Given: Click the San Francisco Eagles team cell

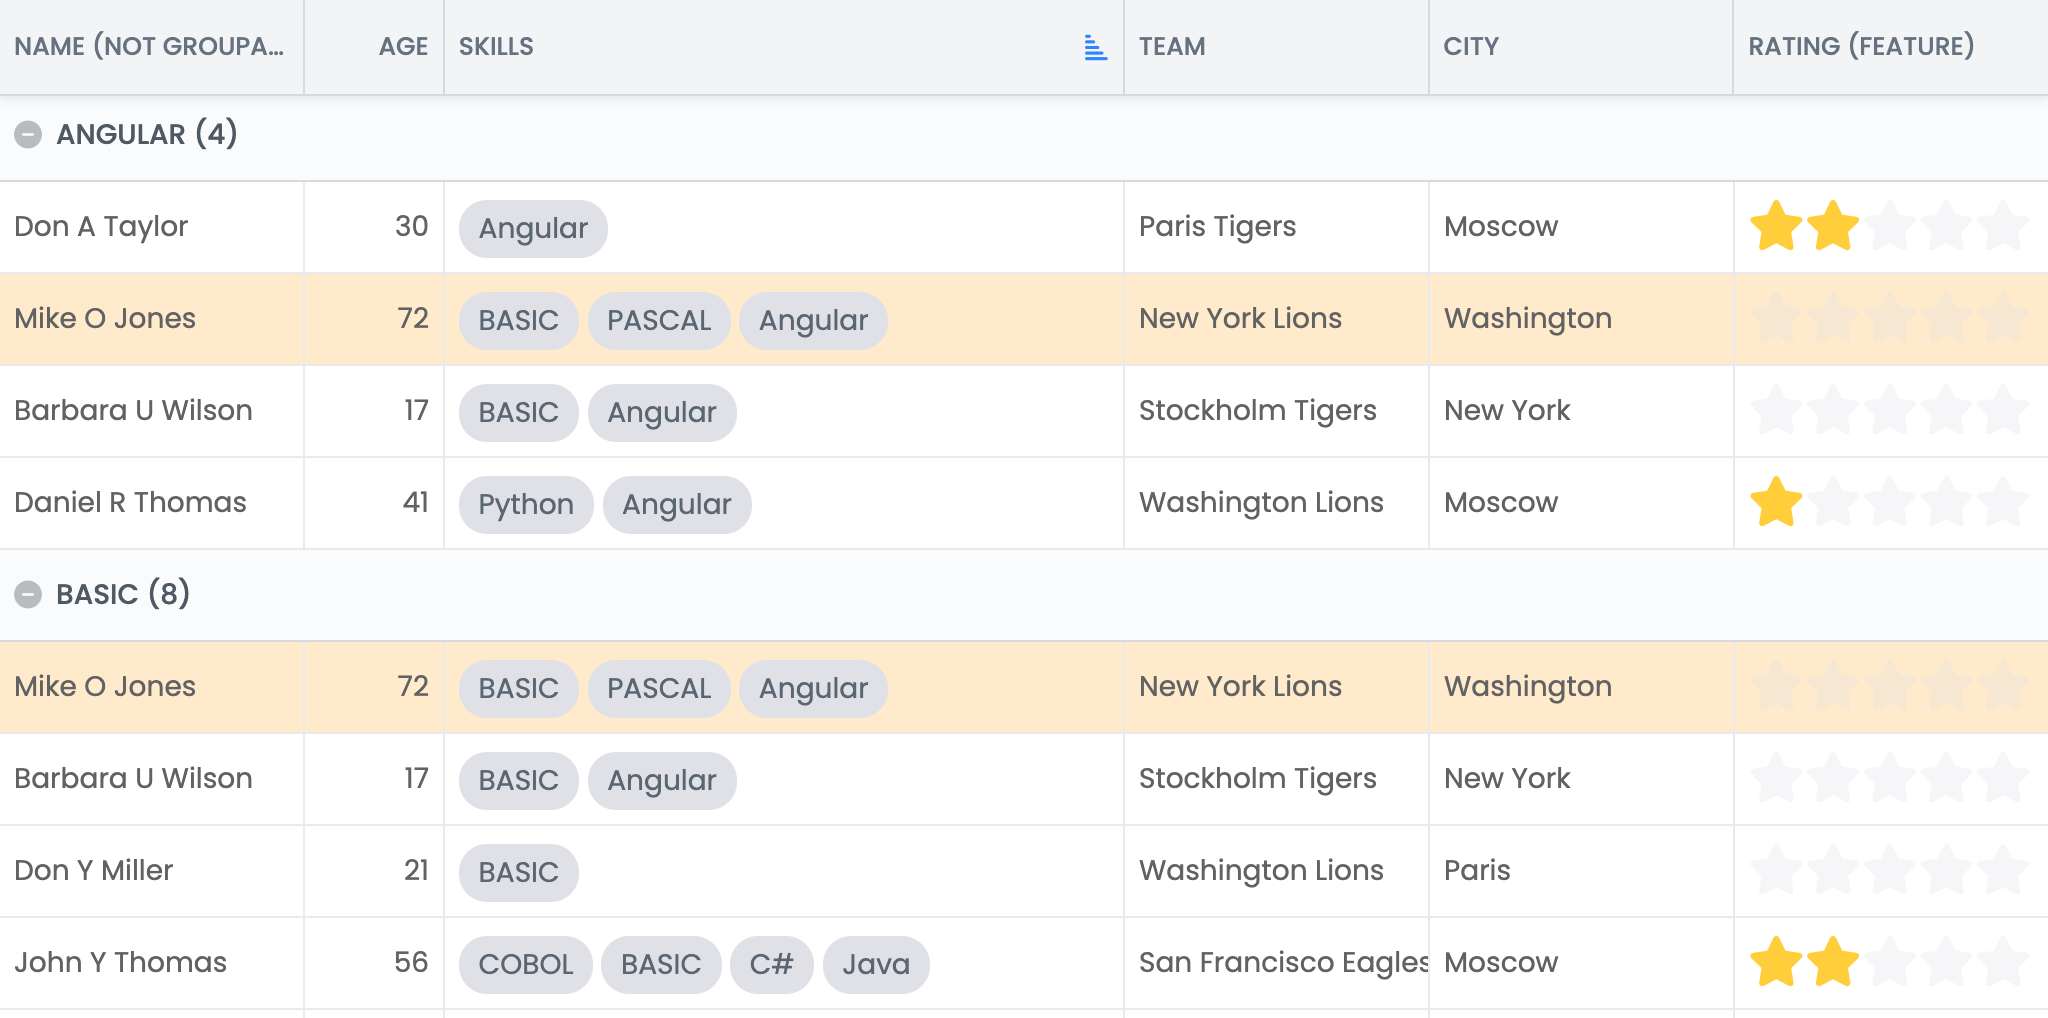Looking at the screenshot, I should (x=1277, y=963).
